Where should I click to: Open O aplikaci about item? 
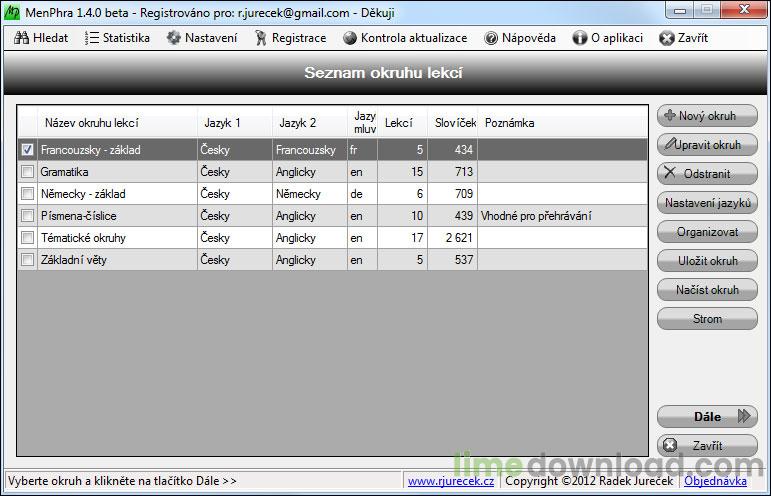tap(608, 38)
